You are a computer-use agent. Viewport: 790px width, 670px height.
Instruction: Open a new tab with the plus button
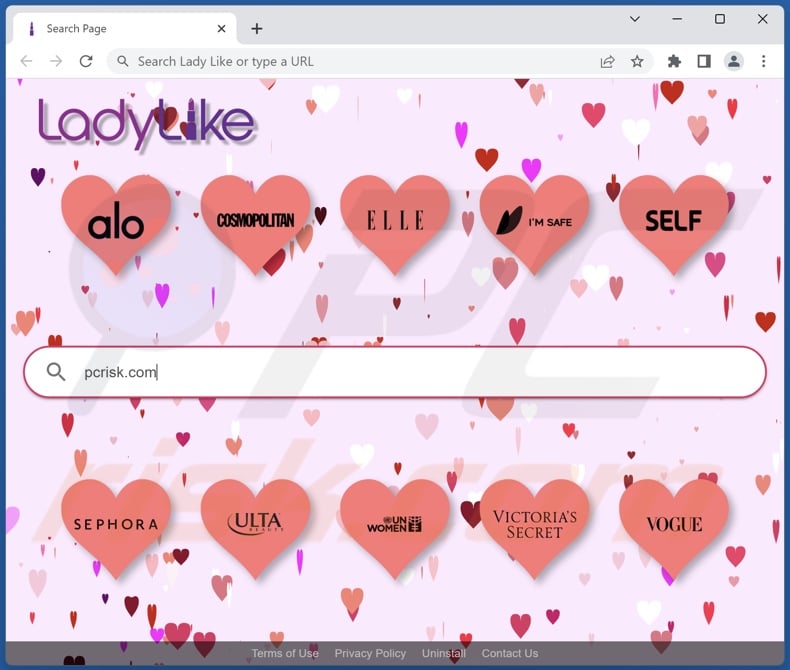[x=257, y=29]
